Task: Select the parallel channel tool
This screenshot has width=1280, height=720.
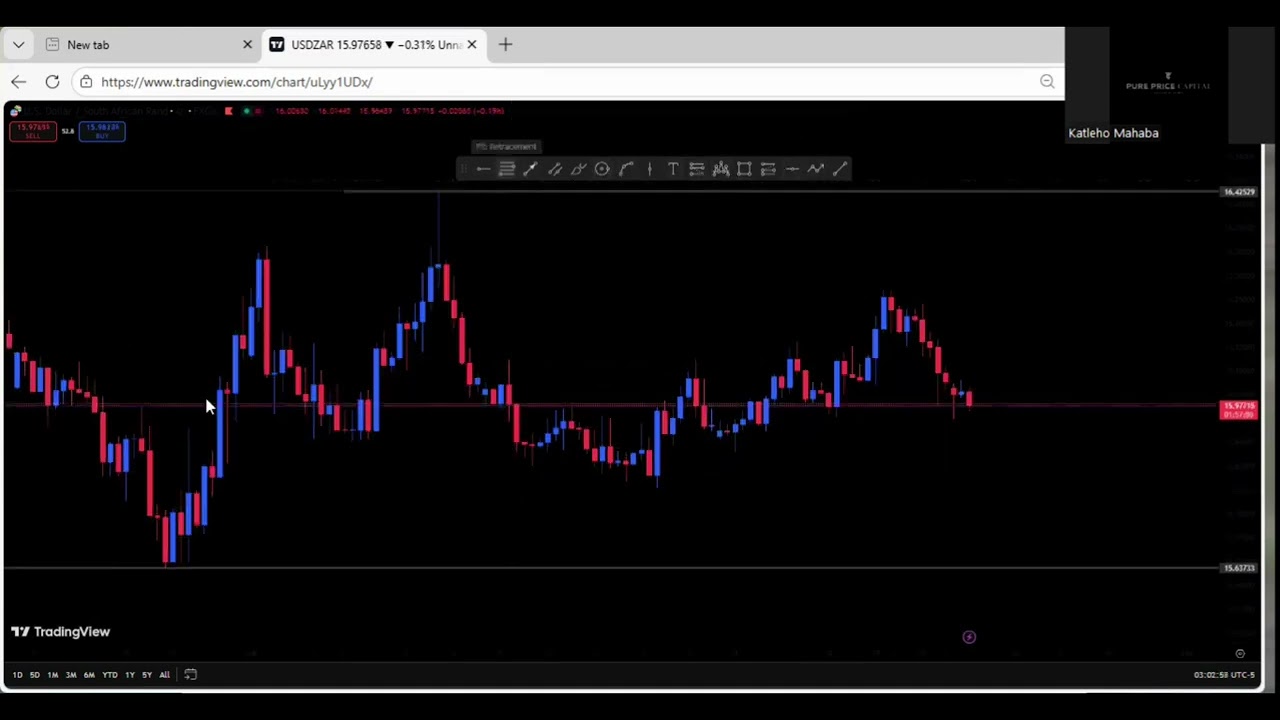Action: pyautogui.click(x=555, y=169)
